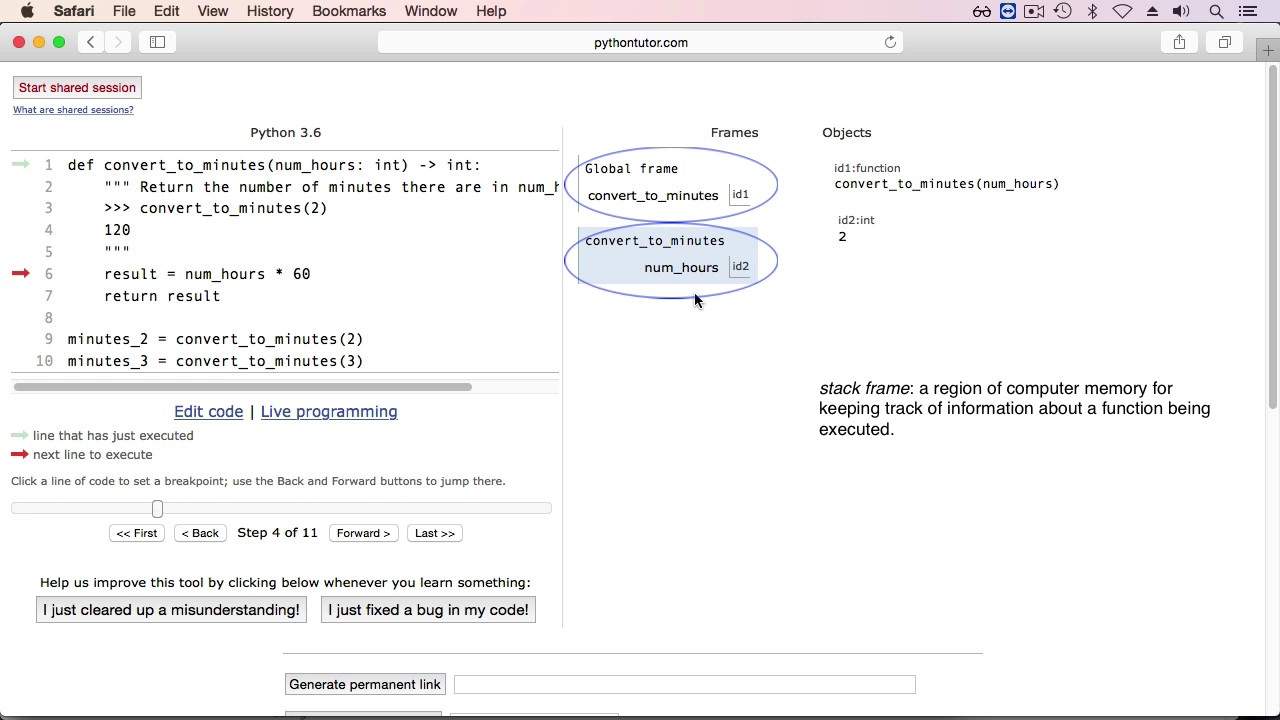The height and width of the screenshot is (720, 1280).
Task: Click line 3 '>>> convert_to_minutes(2)'
Action: point(216,208)
